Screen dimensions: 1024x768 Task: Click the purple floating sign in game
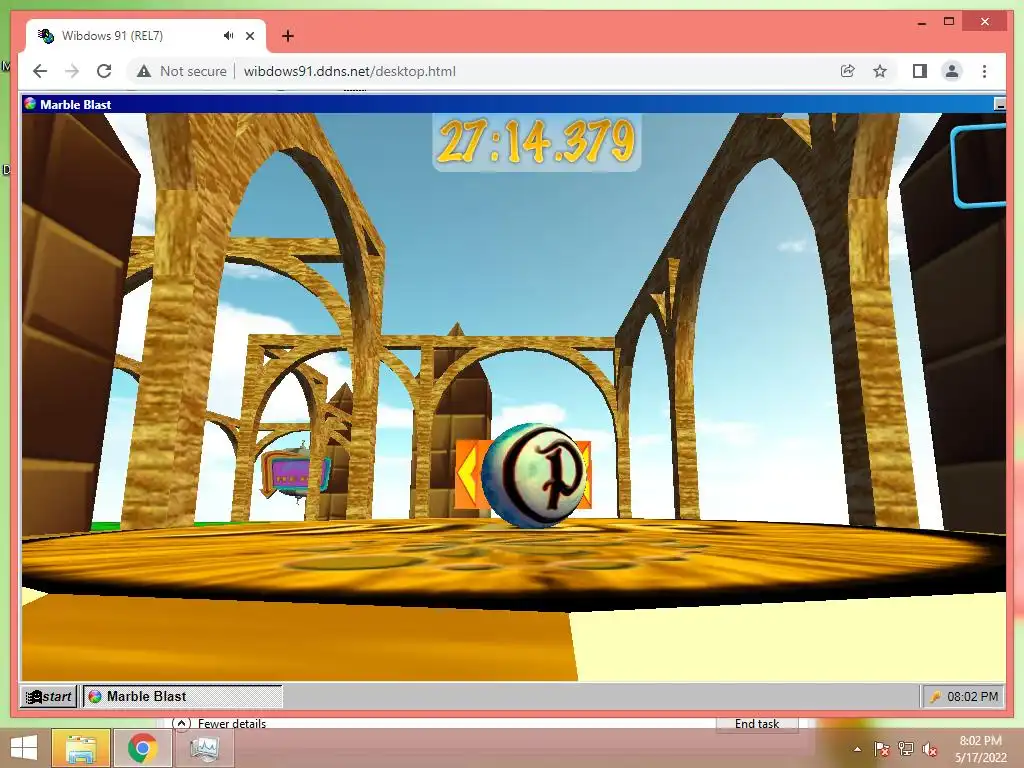tap(296, 473)
